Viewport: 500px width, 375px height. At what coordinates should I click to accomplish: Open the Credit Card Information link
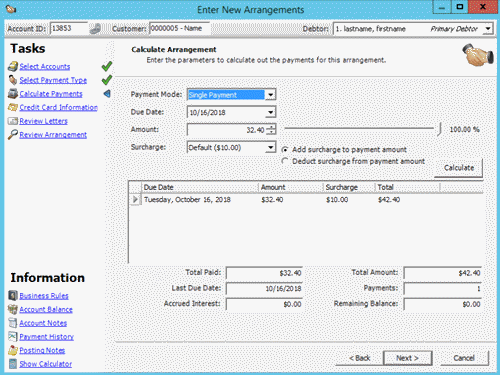coord(58,107)
